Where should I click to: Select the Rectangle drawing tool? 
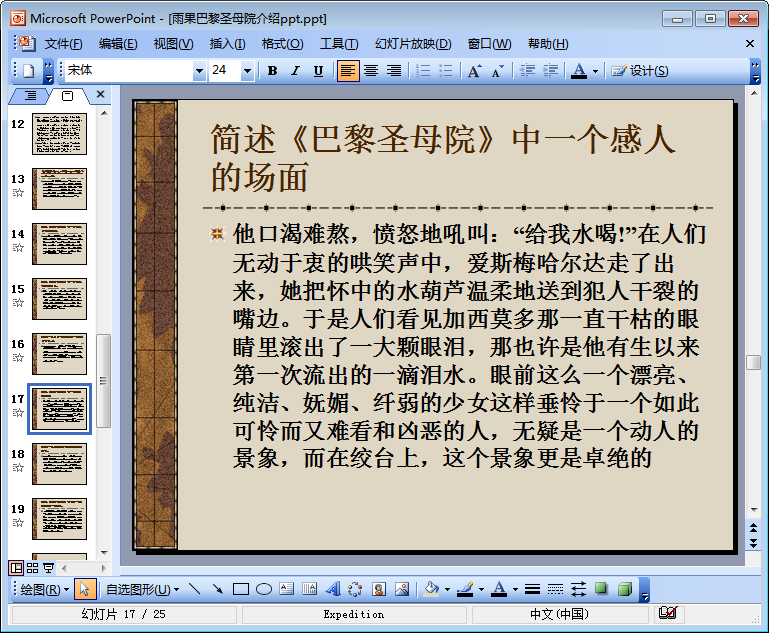point(241,589)
